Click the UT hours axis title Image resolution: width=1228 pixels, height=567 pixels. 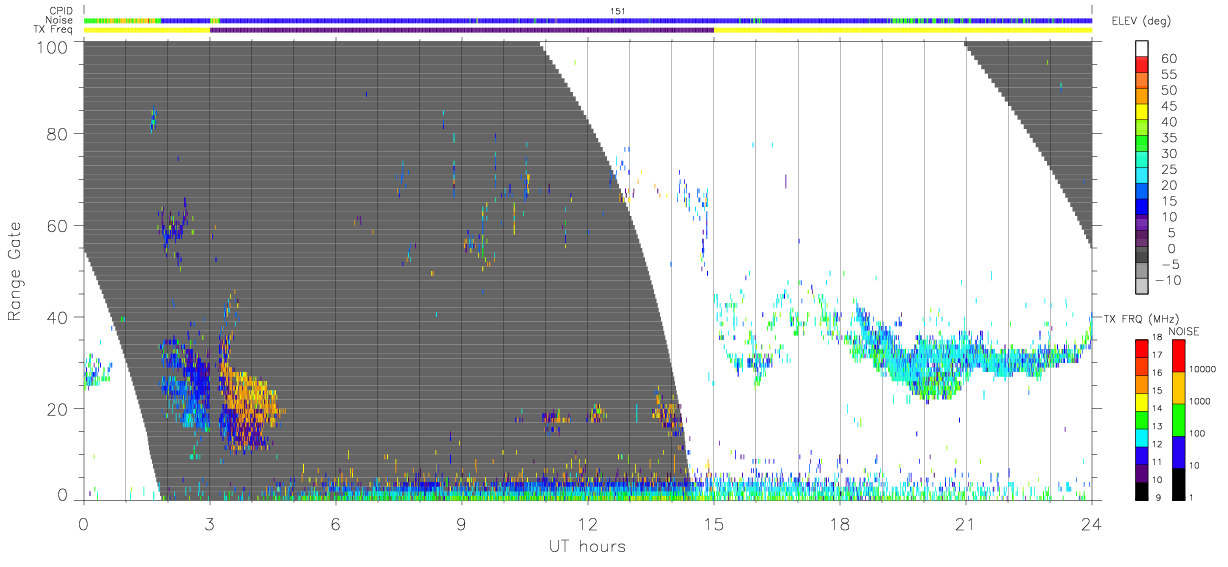point(587,546)
